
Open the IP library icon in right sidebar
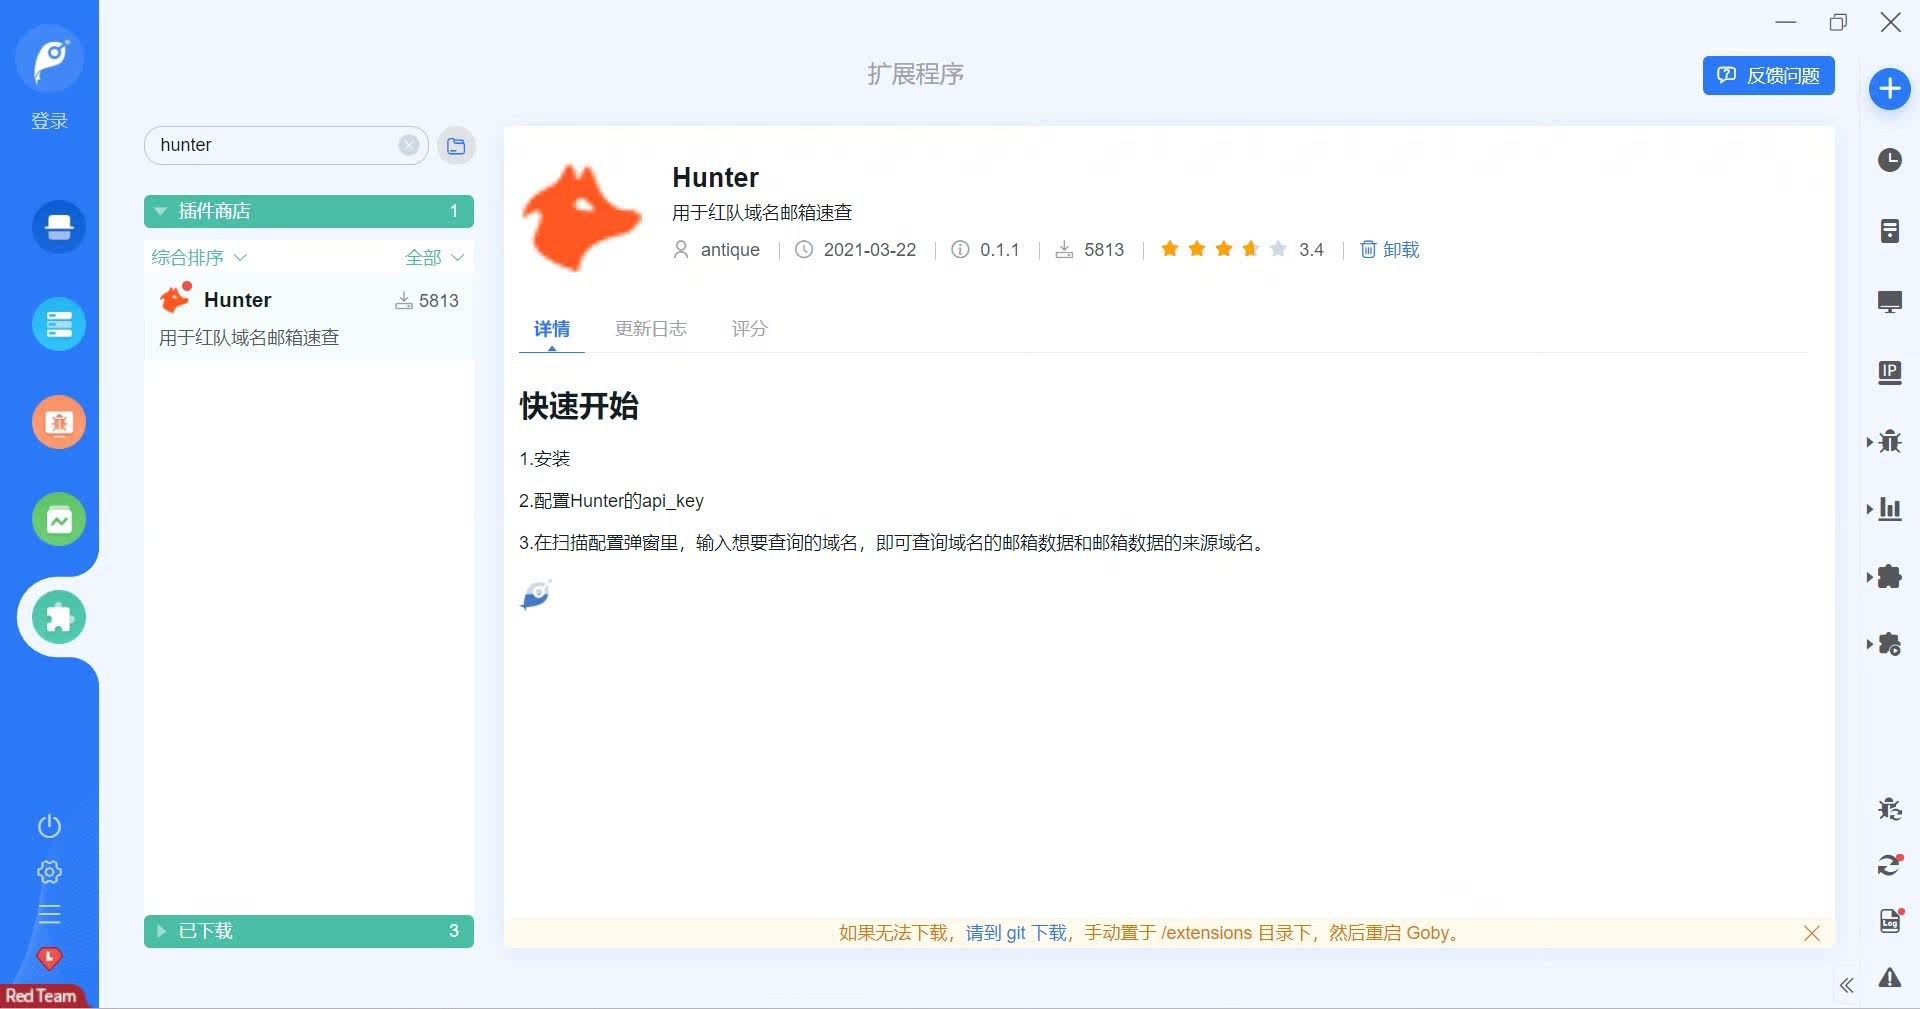click(1889, 373)
